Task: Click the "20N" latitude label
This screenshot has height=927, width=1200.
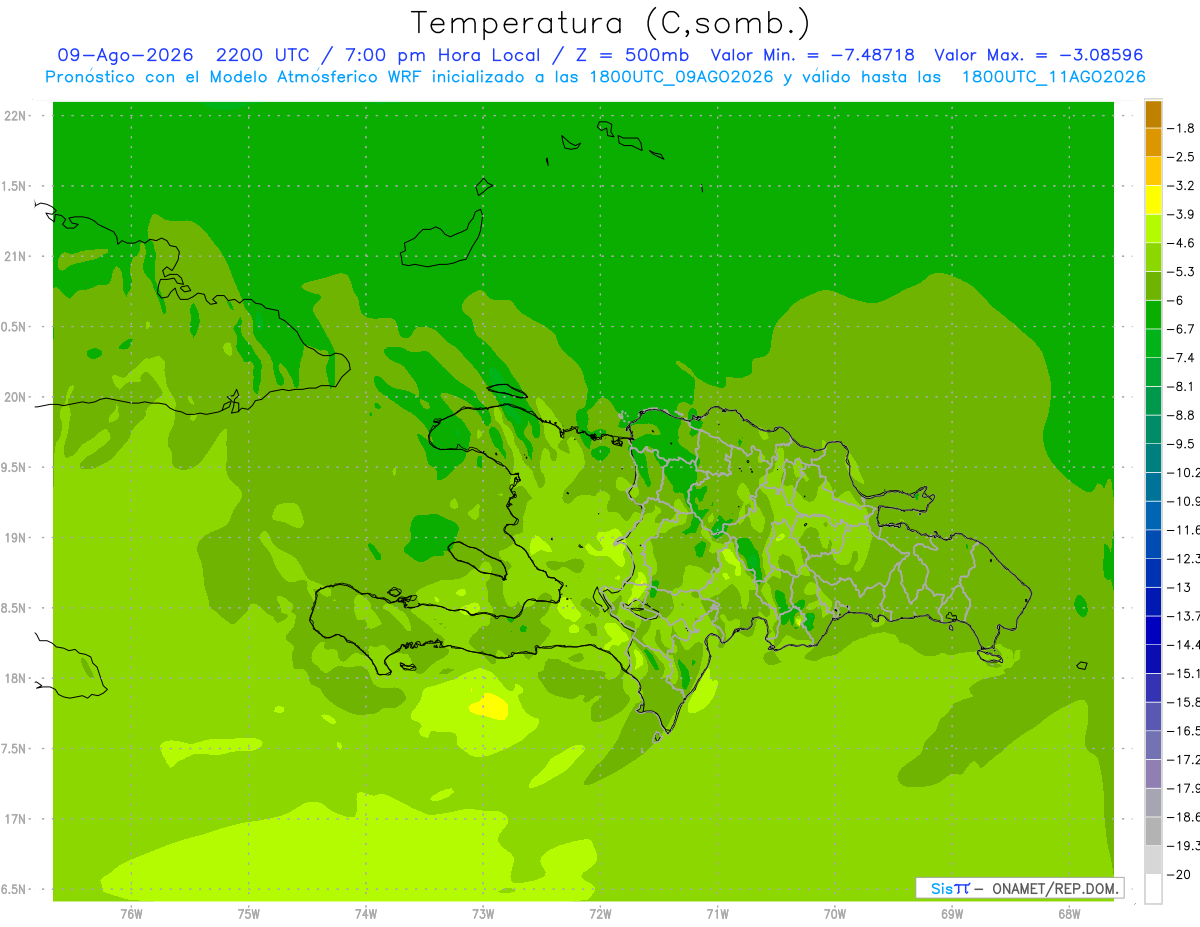Action: [x=16, y=397]
